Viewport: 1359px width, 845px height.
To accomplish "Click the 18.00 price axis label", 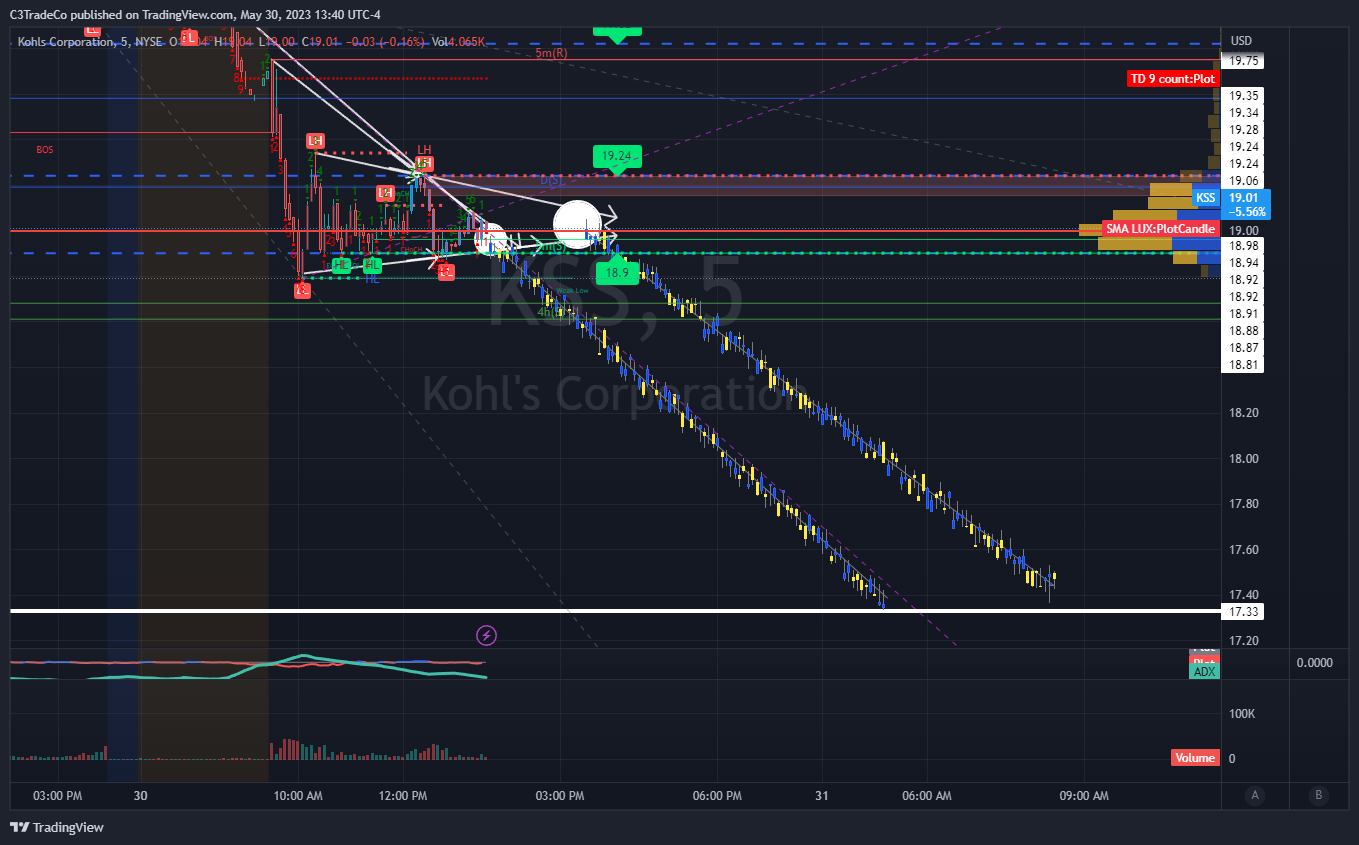I will pos(1244,459).
